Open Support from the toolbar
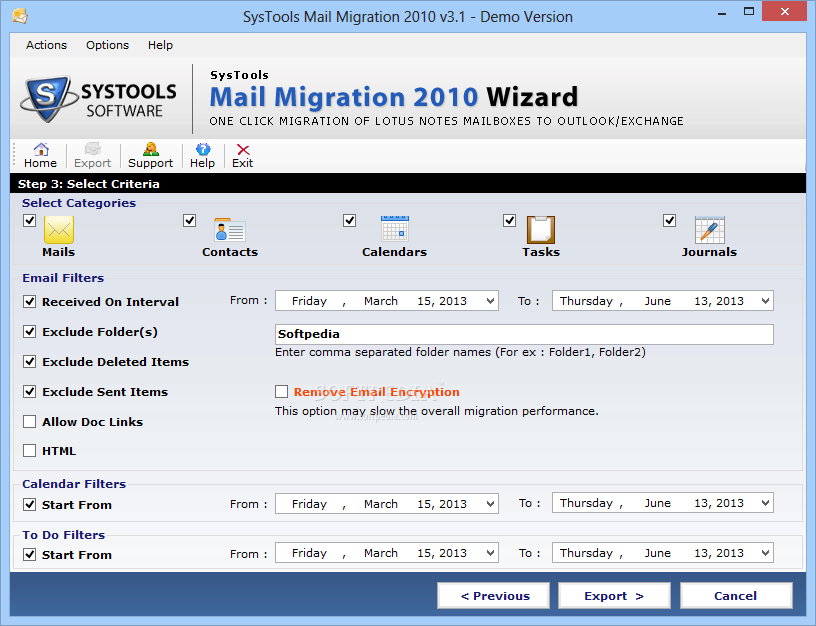This screenshot has height=626, width=816. pyautogui.click(x=150, y=155)
